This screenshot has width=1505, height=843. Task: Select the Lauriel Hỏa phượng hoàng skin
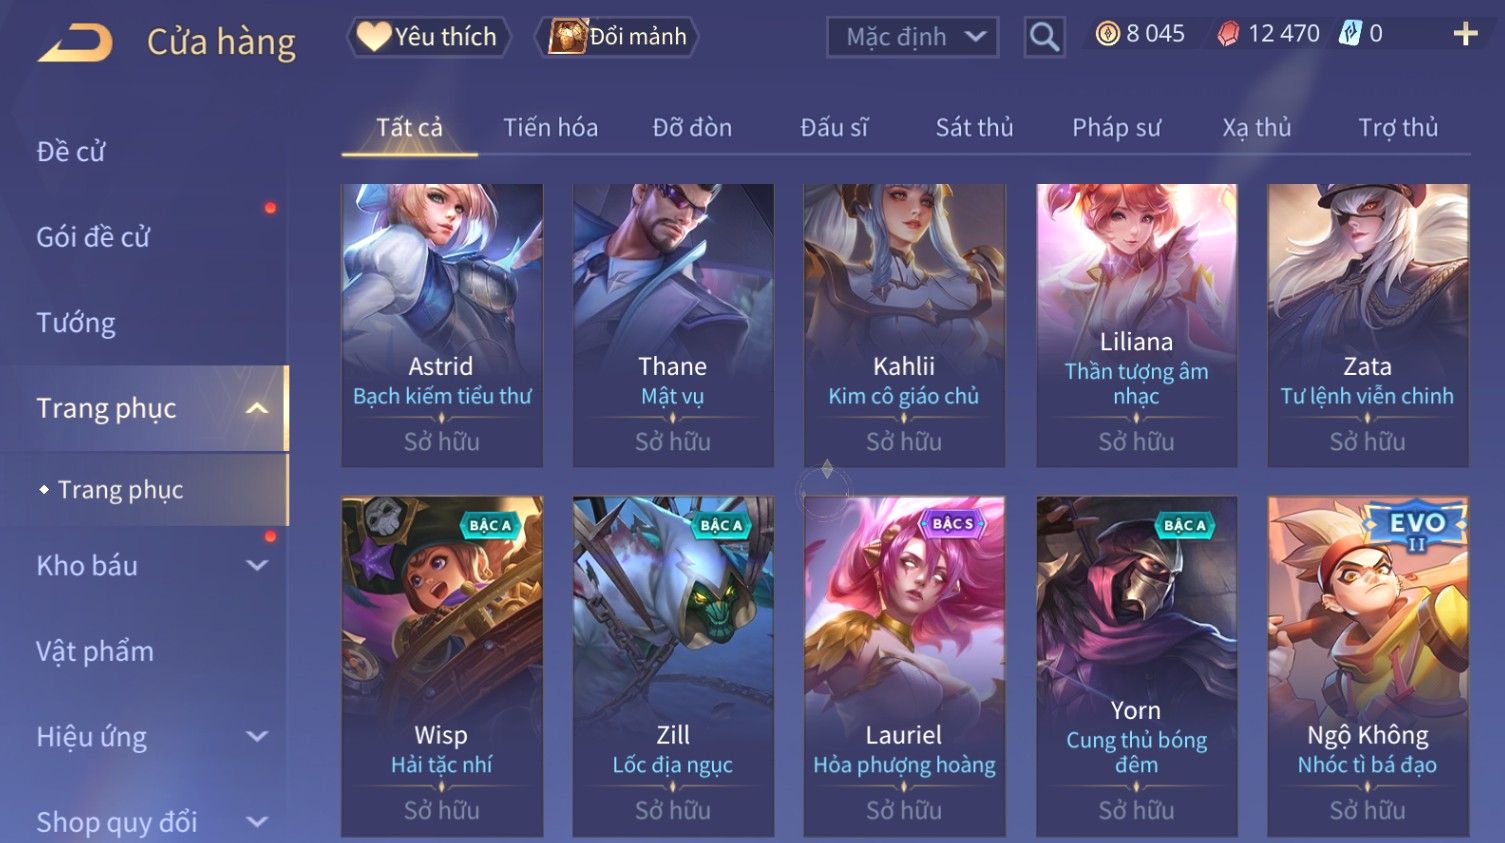[904, 666]
